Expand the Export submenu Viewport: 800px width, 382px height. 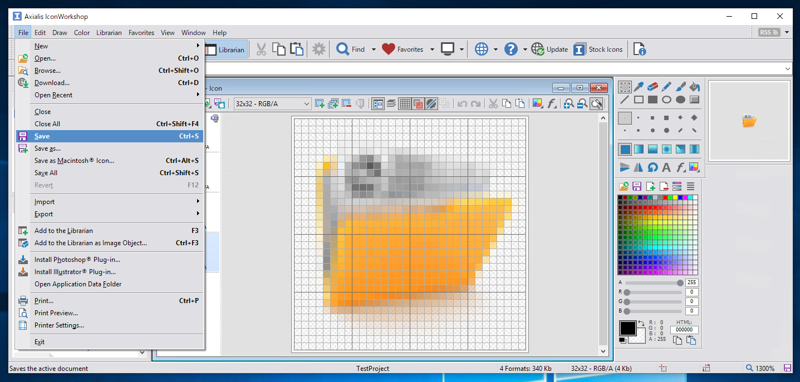click(x=110, y=214)
